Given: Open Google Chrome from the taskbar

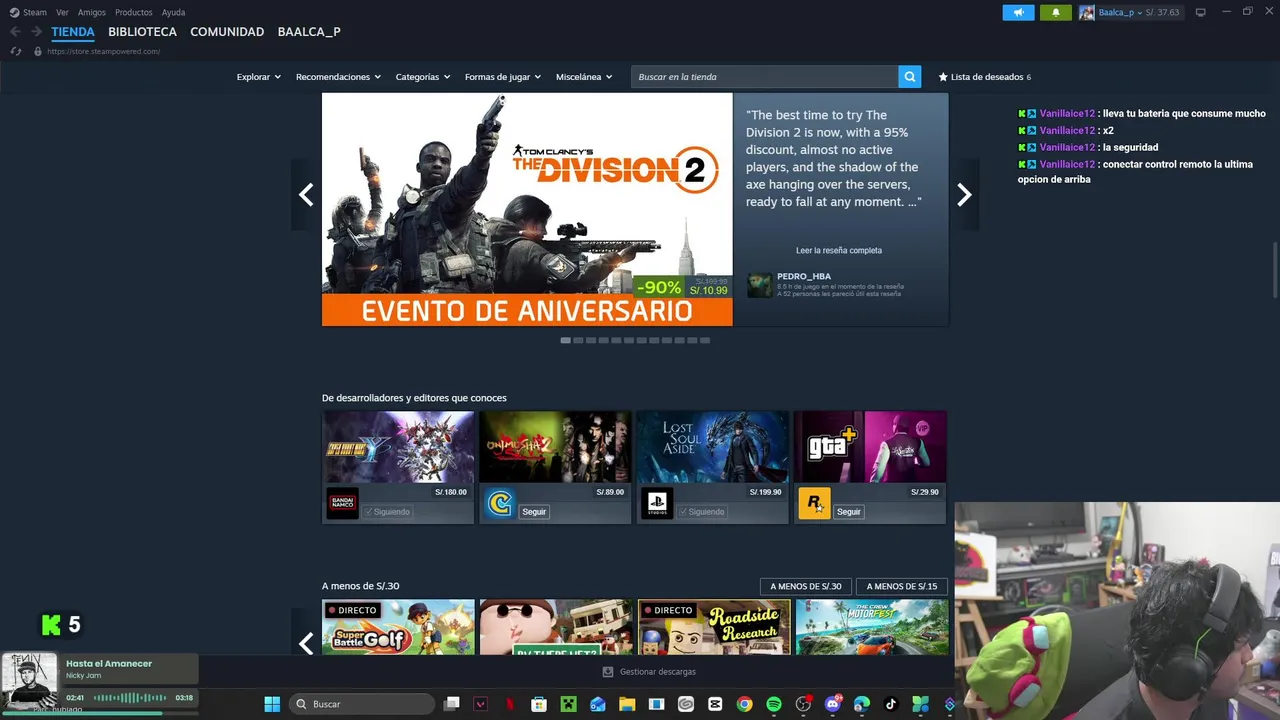Looking at the screenshot, I should point(744,704).
